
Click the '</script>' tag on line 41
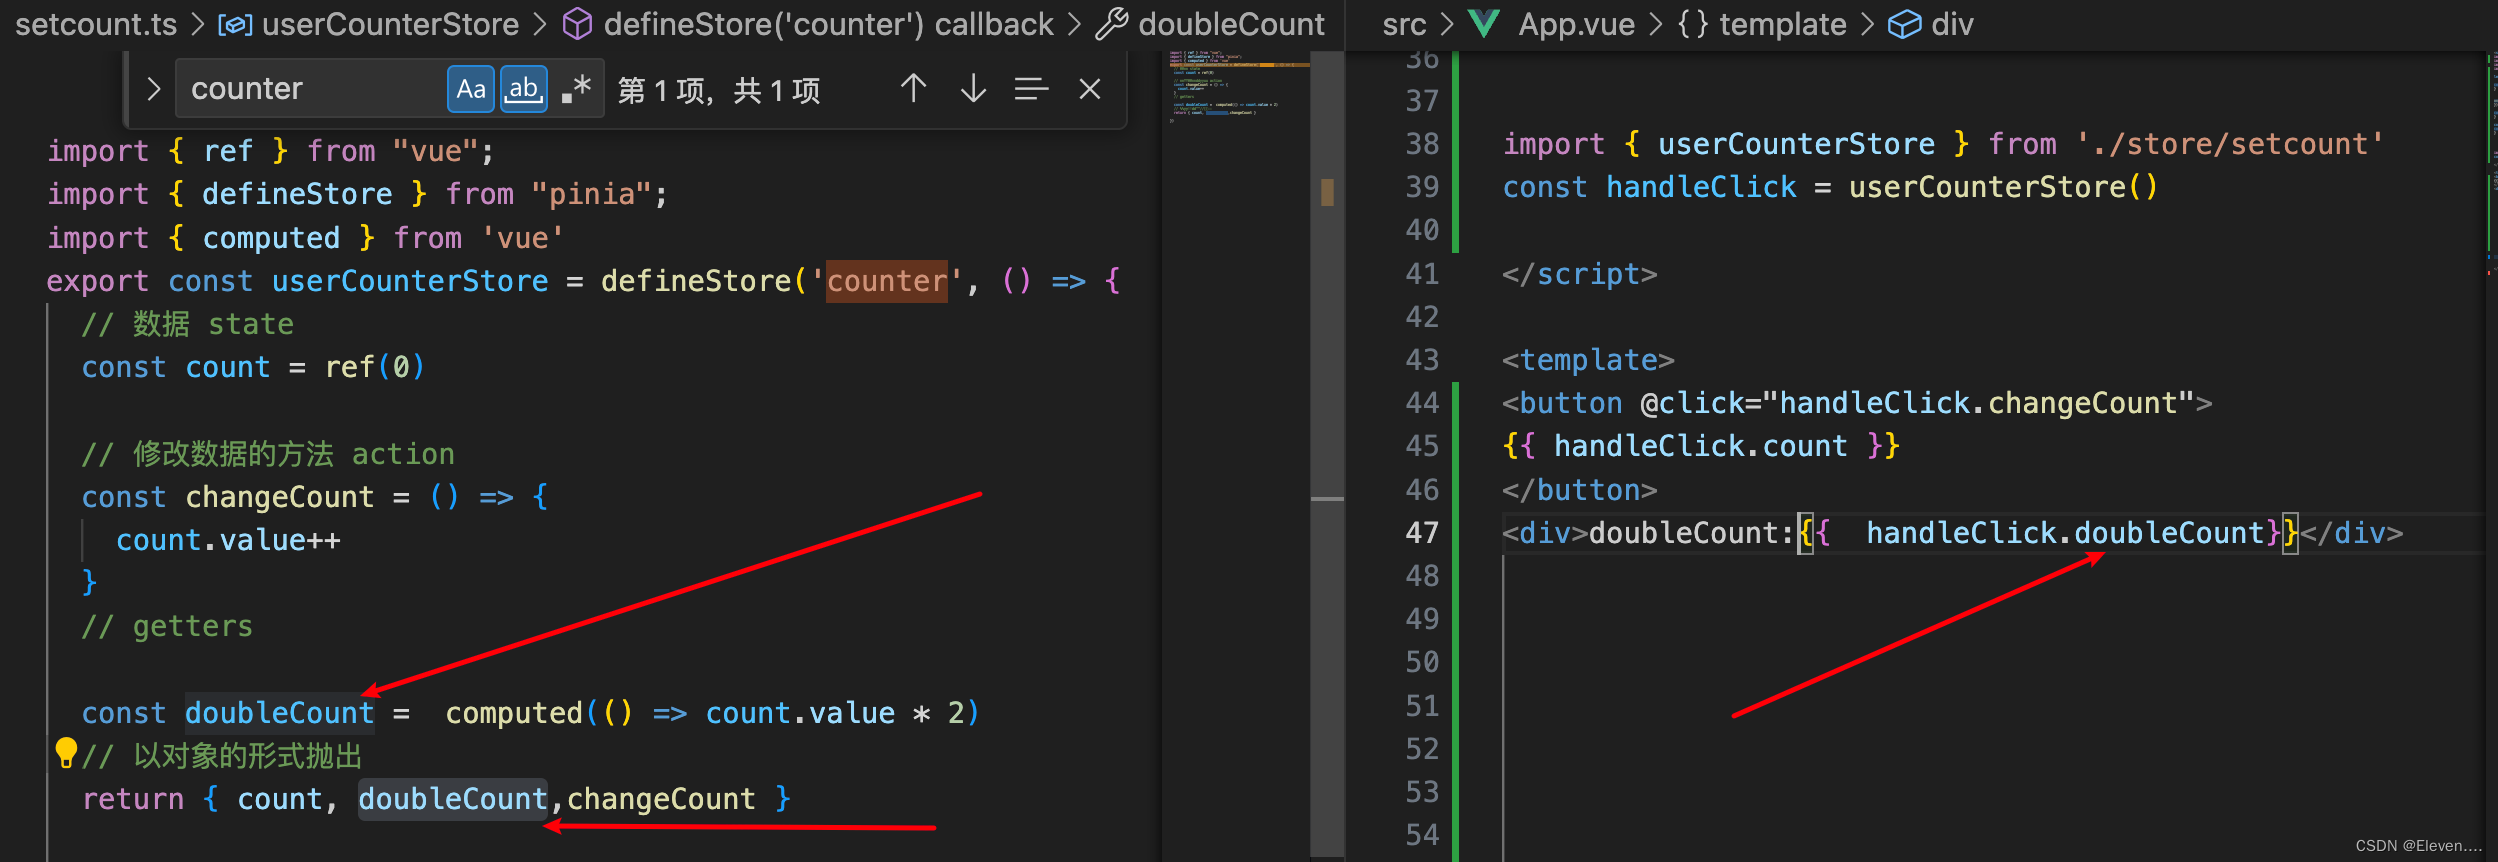1579,274
